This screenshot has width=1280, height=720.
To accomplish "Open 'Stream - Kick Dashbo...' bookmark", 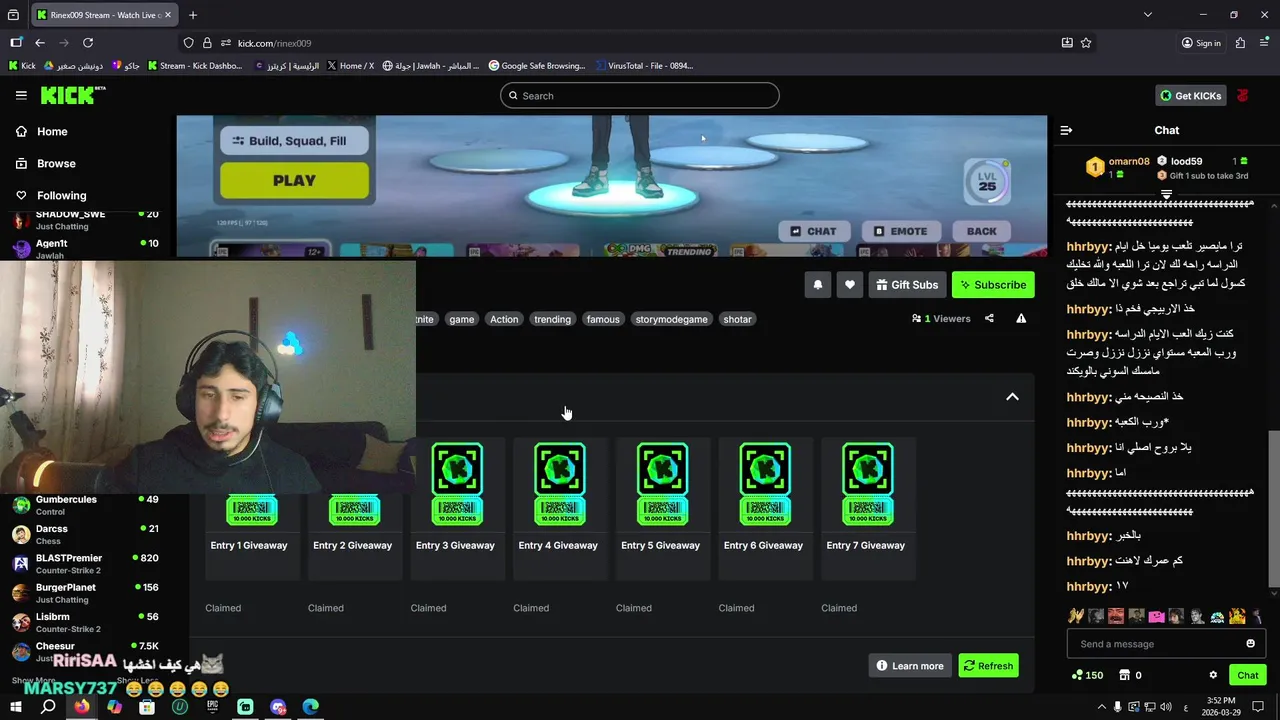I will 195,66.
